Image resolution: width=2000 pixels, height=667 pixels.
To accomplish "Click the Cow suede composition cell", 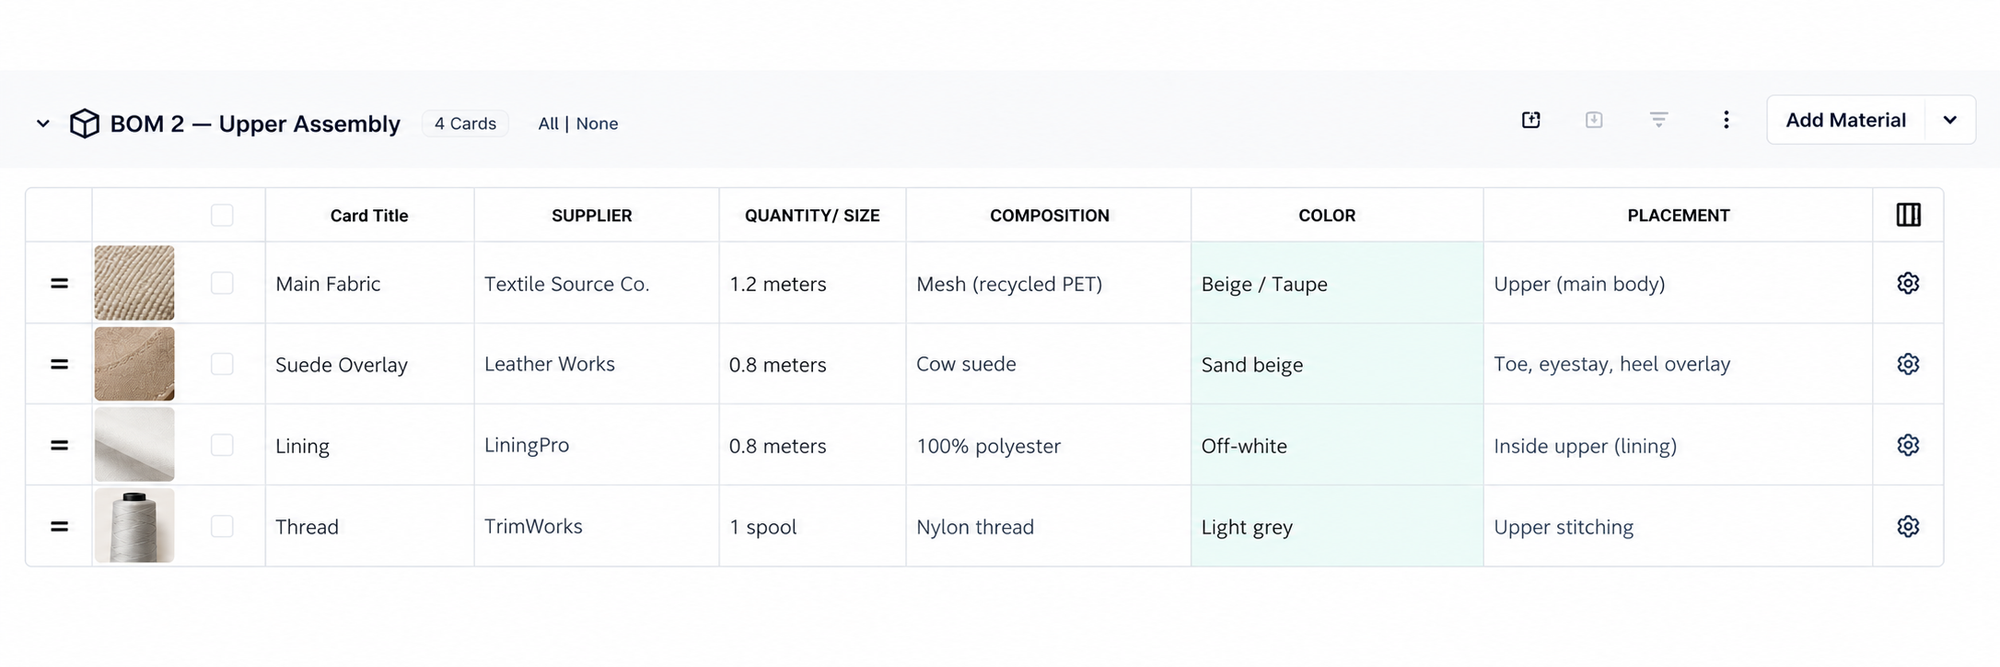I will tap(1048, 364).
